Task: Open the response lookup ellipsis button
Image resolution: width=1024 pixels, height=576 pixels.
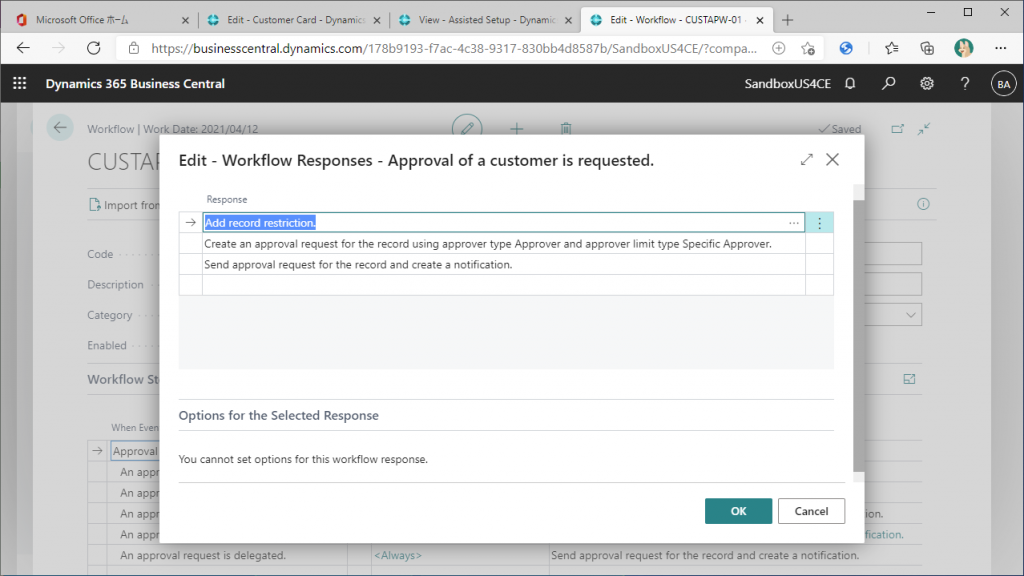Action: 794,223
